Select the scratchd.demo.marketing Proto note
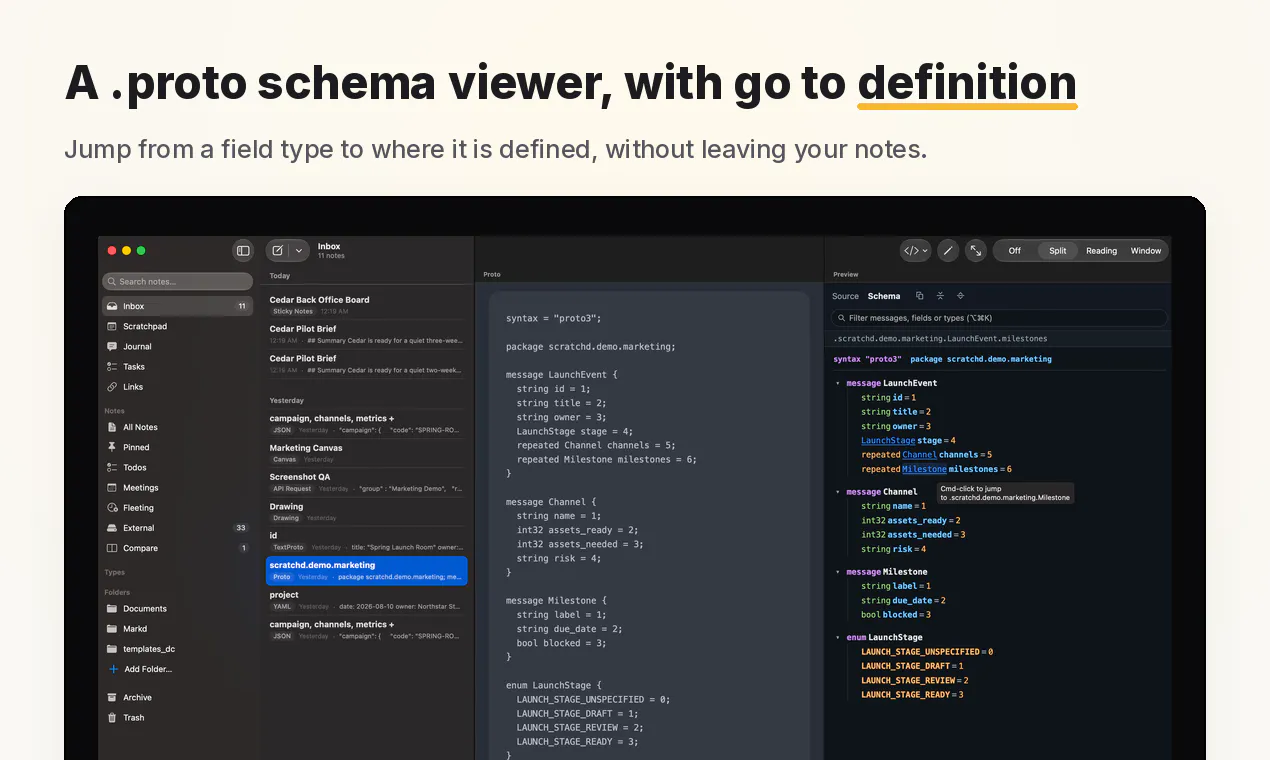This screenshot has width=1270, height=760. [366, 571]
